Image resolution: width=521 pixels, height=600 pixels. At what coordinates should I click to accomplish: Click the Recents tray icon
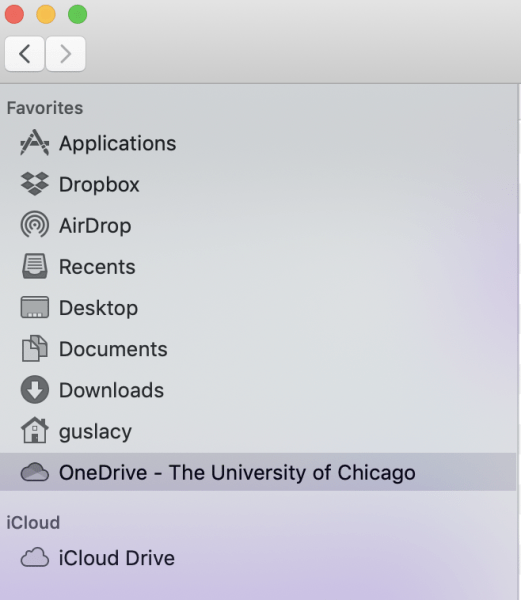pyautogui.click(x=34, y=266)
